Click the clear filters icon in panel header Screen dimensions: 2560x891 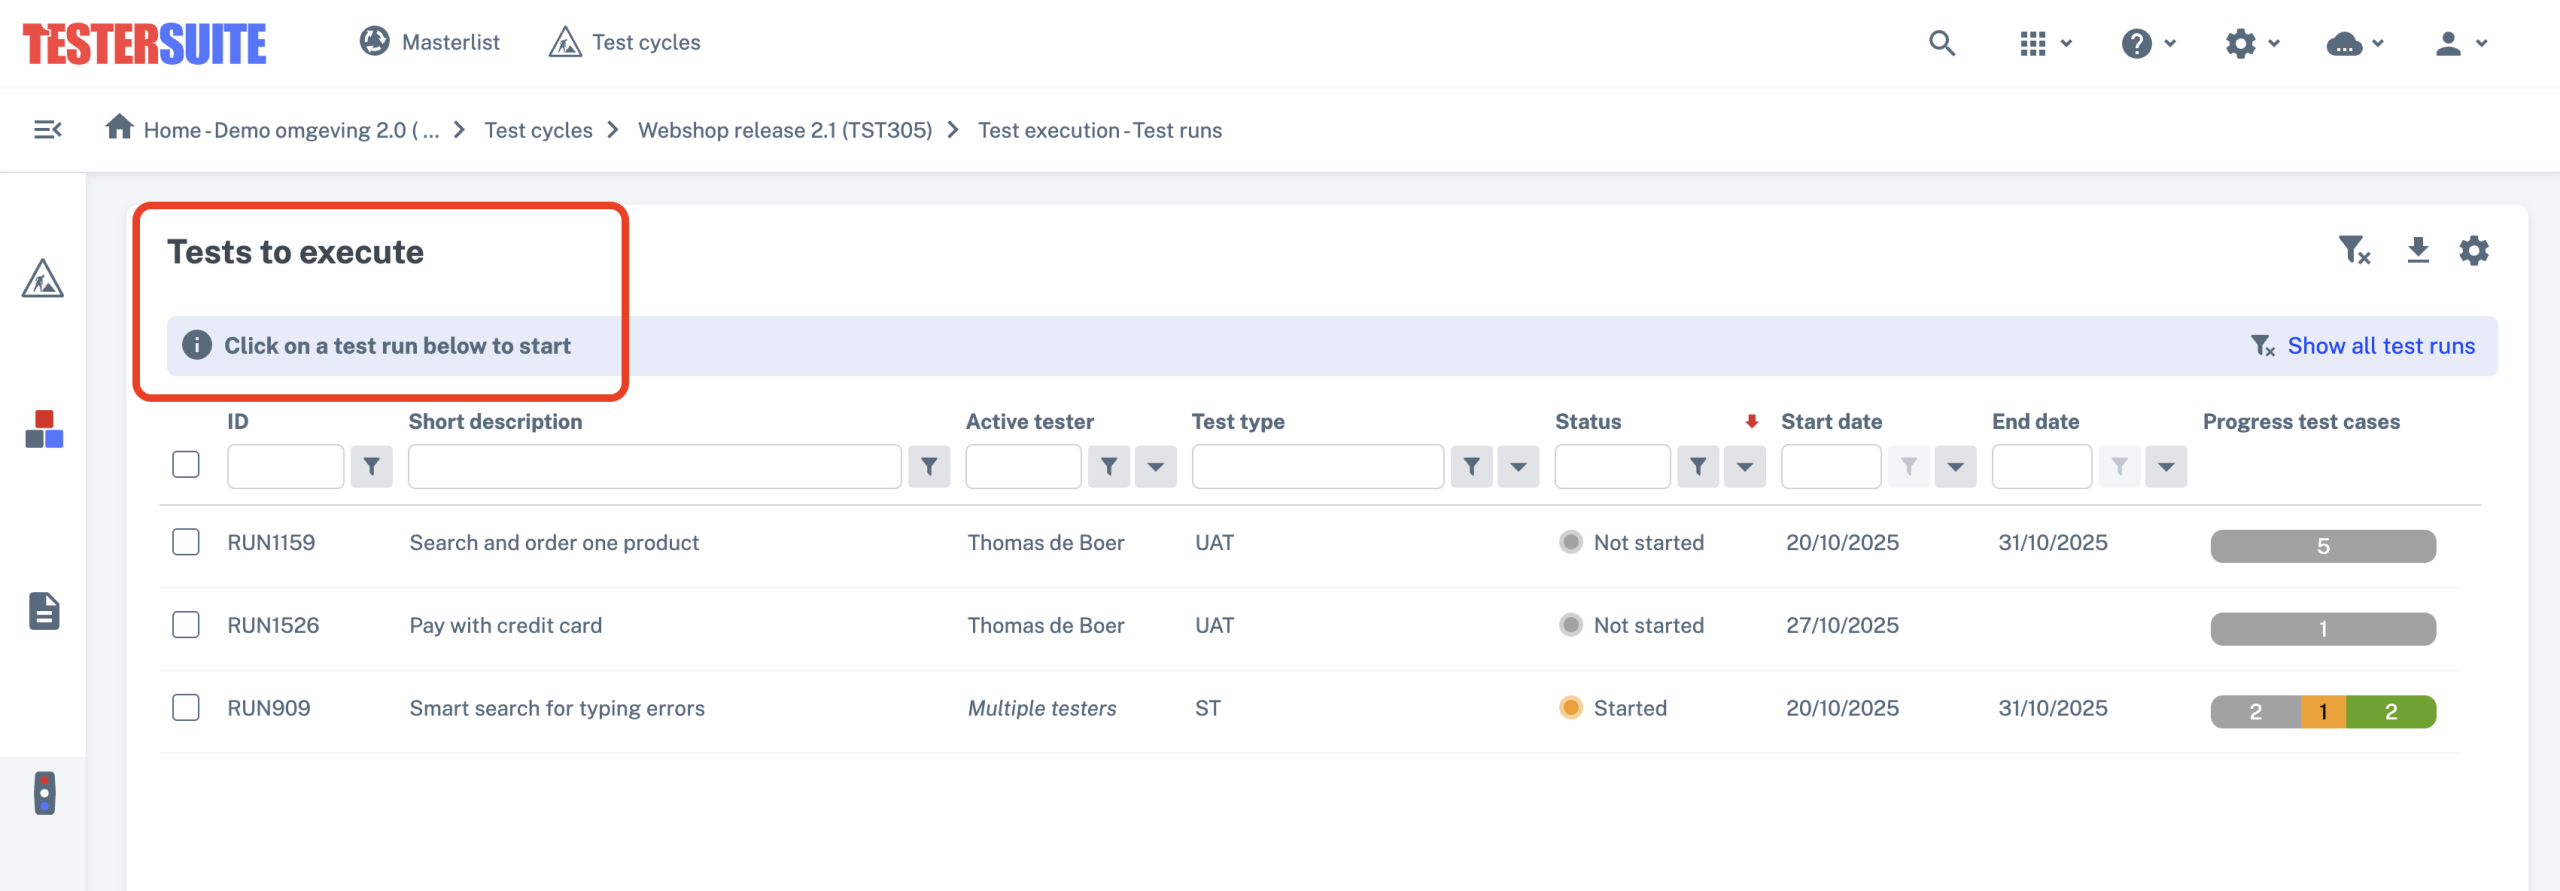click(x=2354, y=250)
